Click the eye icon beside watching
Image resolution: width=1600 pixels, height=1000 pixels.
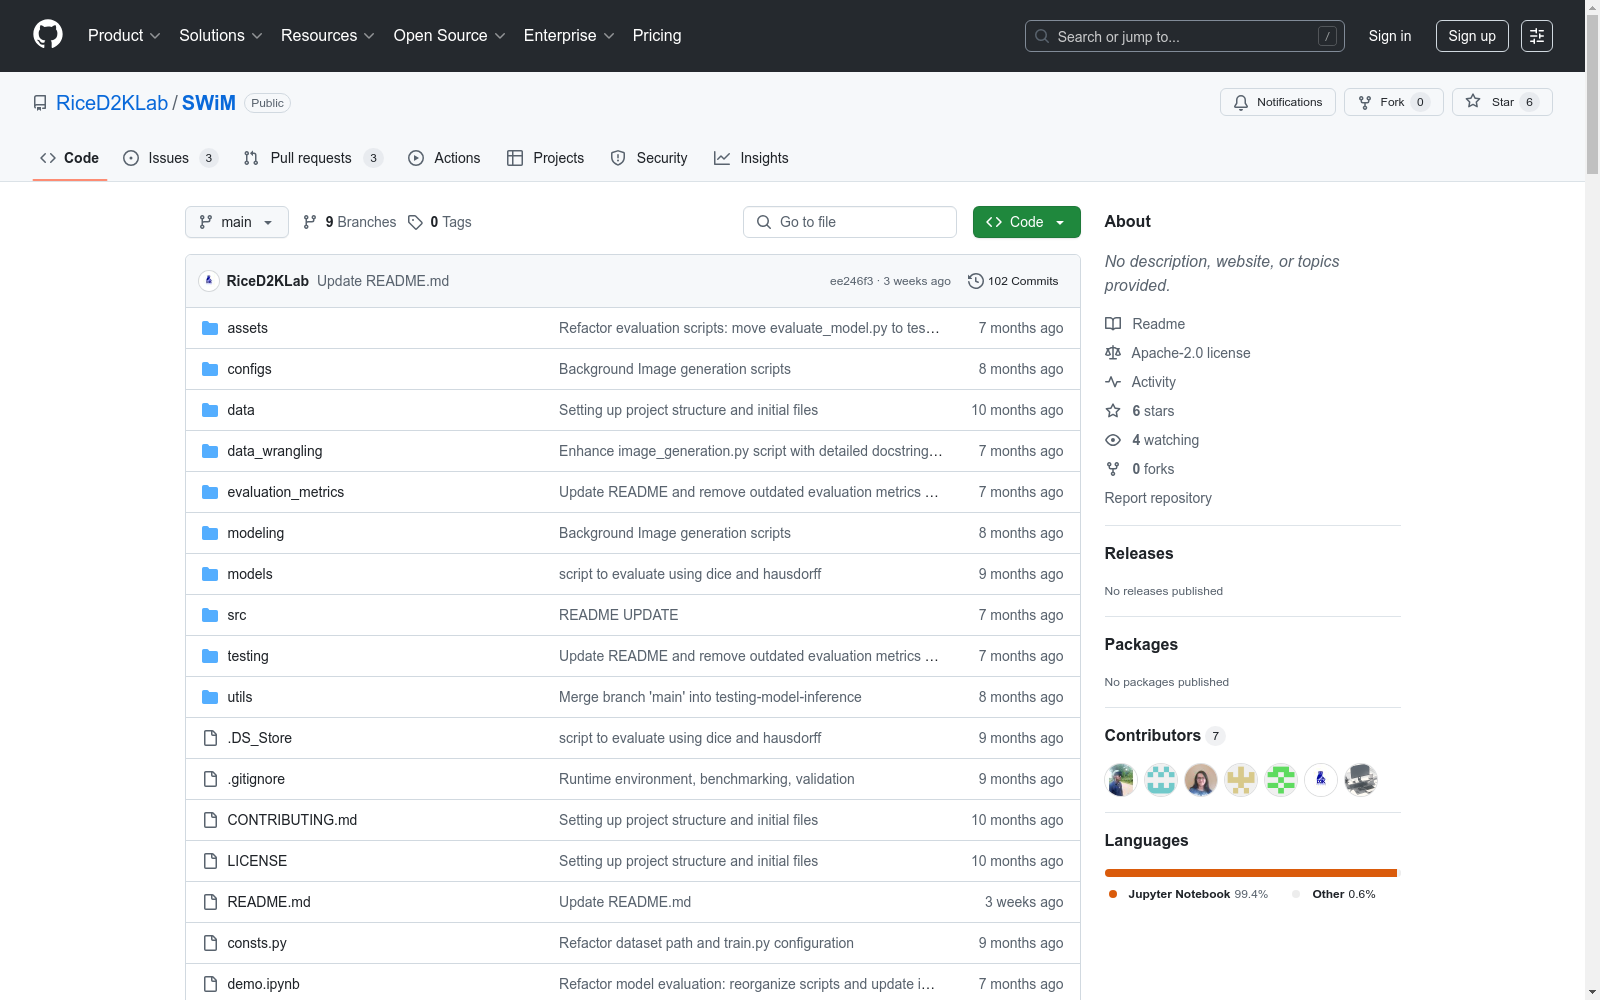tap(1113, 440)
